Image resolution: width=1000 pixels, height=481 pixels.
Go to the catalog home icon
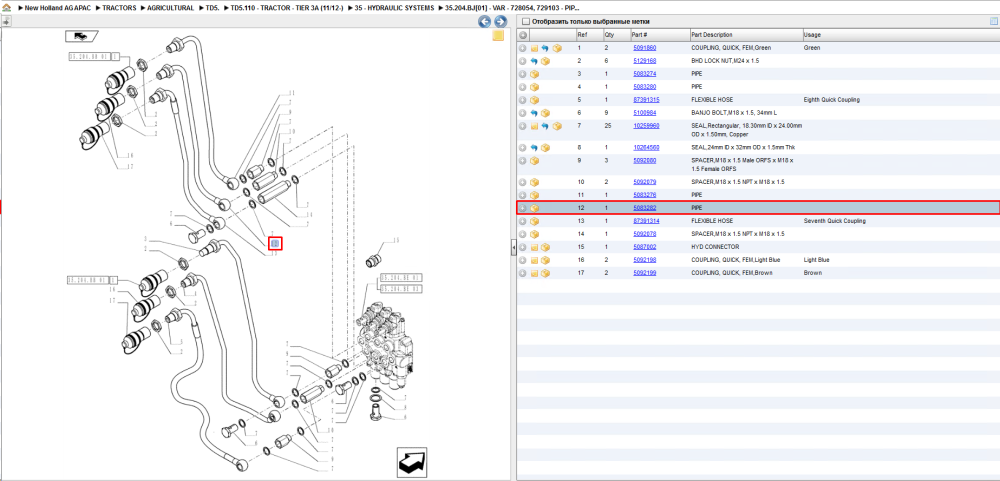point(6,8)
